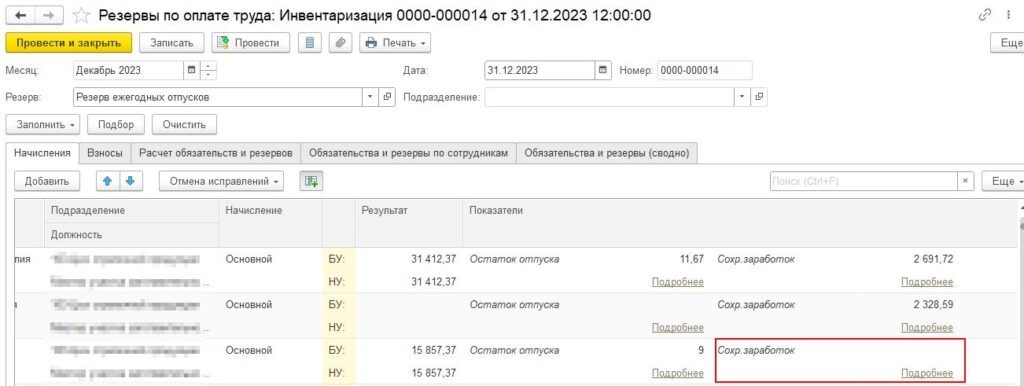
Task: Switch to the Взносы tab
Action: coord(104,153)
